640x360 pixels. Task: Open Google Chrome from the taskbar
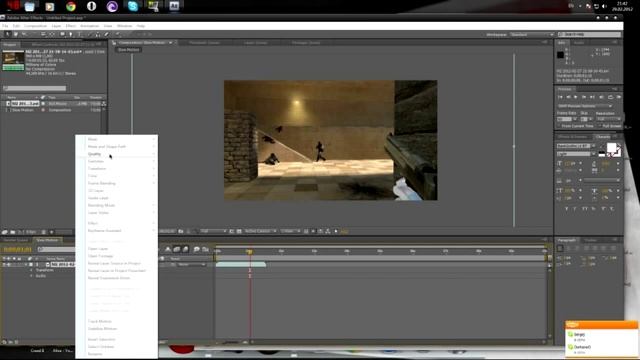point(71,6)
